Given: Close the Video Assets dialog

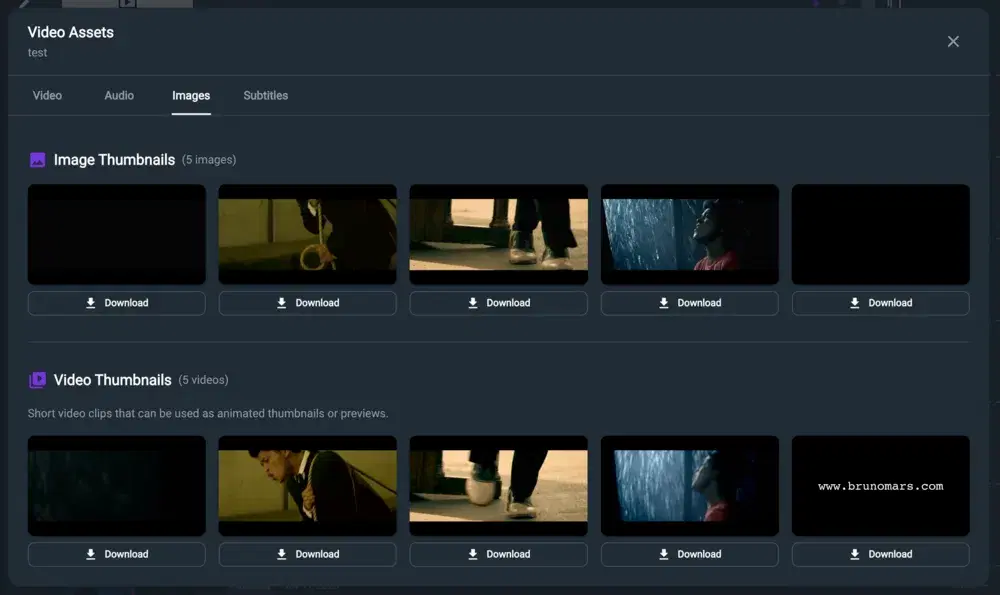Looking at the screenshot, I should coord(953,41).
